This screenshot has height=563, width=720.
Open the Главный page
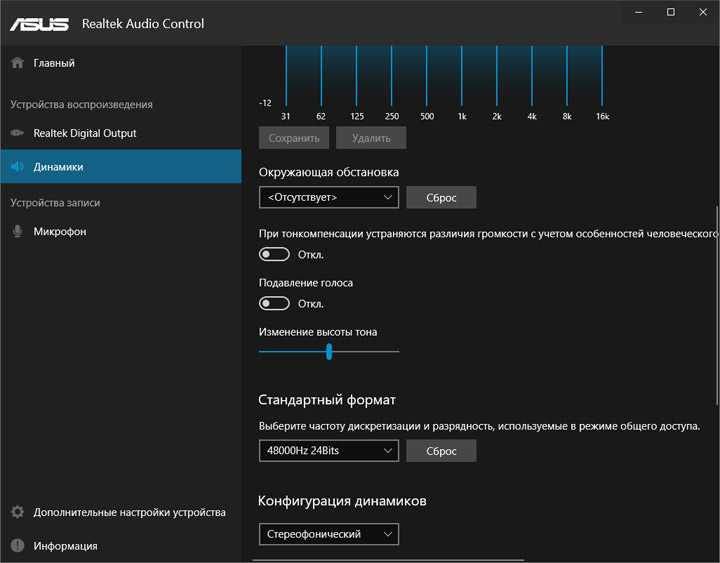click(x=121, y=62)
